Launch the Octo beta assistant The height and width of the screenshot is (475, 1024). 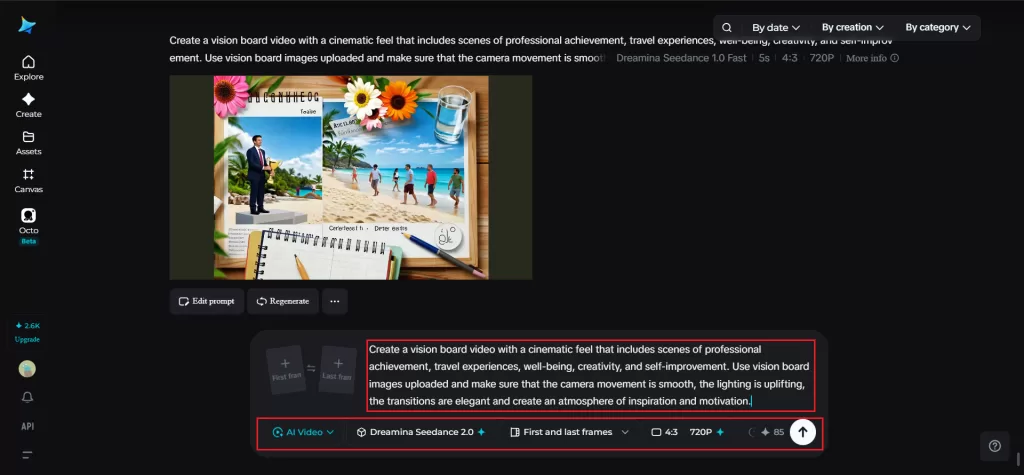coord(28,225)
